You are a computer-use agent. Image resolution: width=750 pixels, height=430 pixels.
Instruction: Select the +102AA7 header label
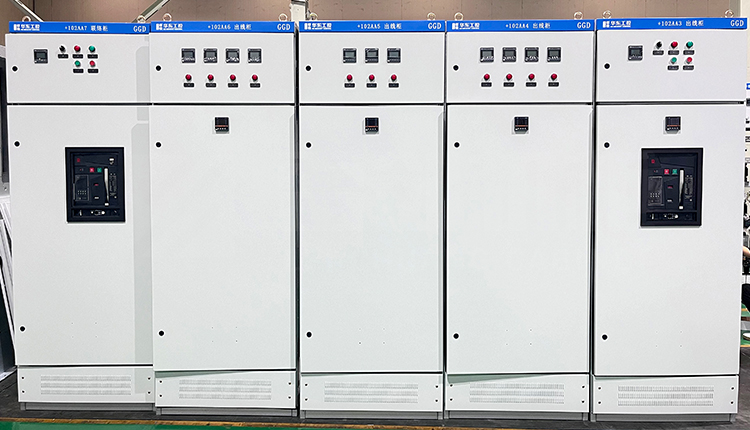click(x=76, y=28)
